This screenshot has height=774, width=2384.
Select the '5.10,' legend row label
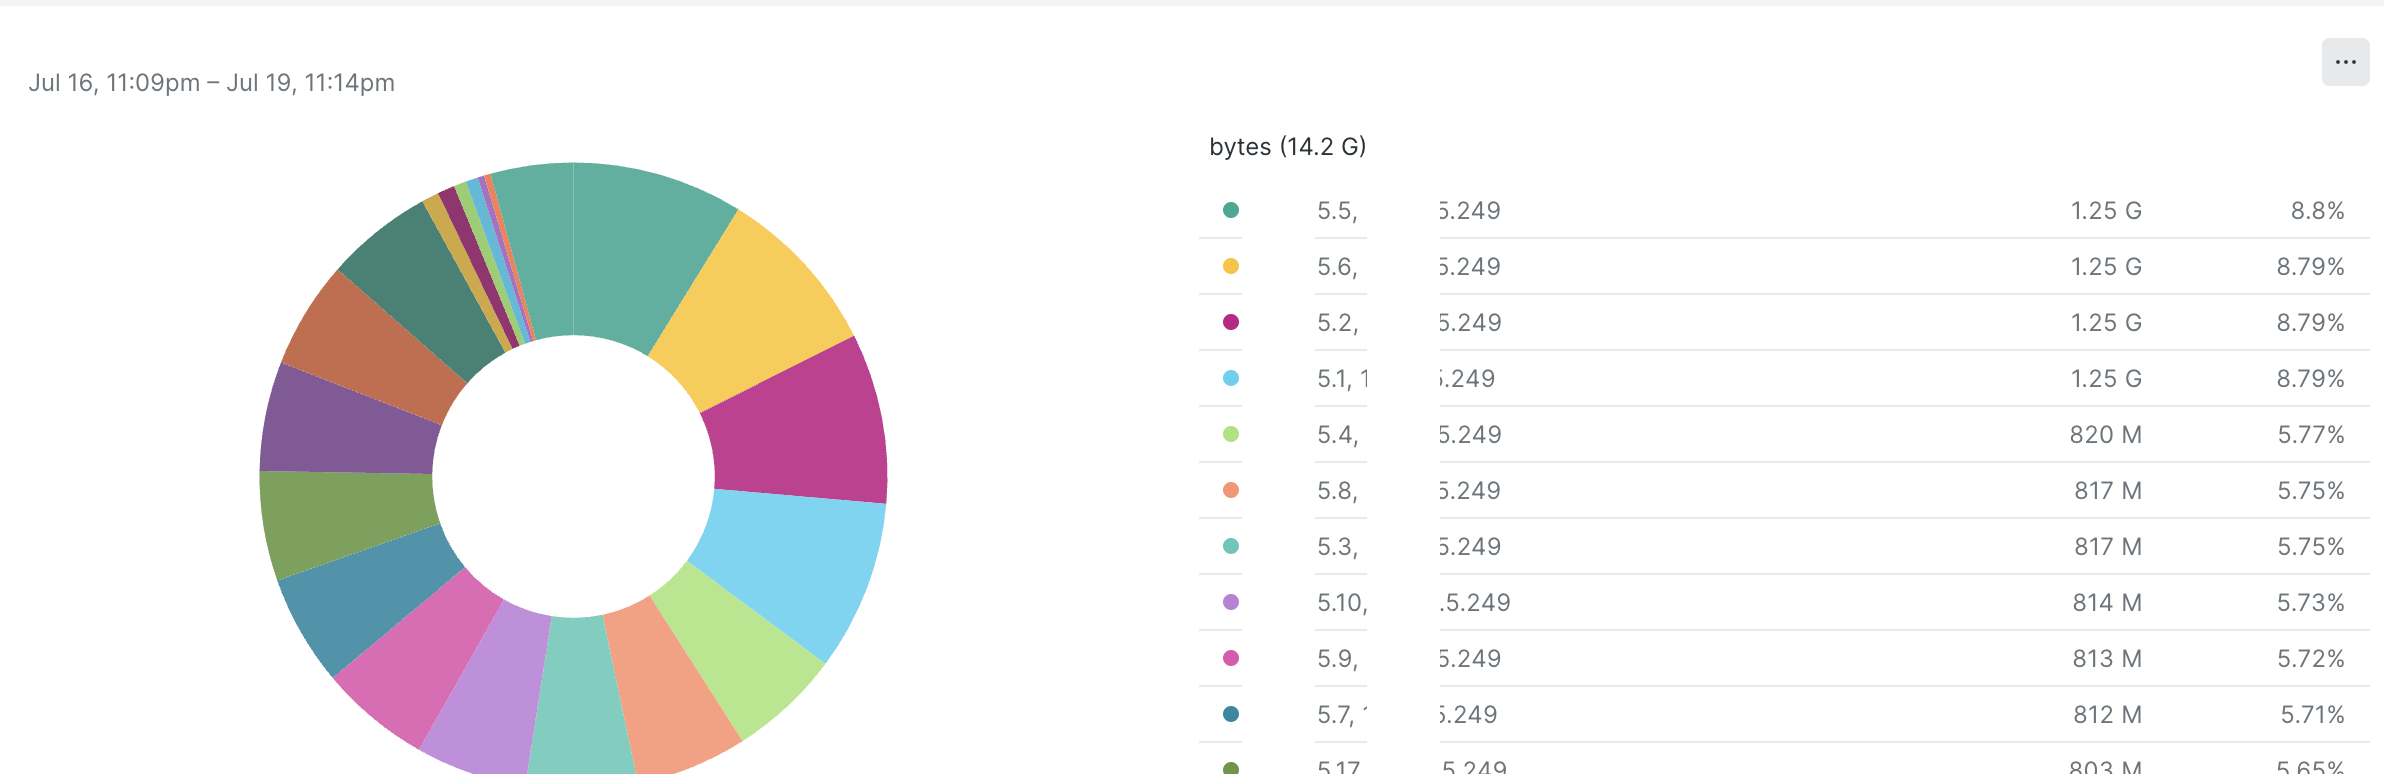point(1342,603)
